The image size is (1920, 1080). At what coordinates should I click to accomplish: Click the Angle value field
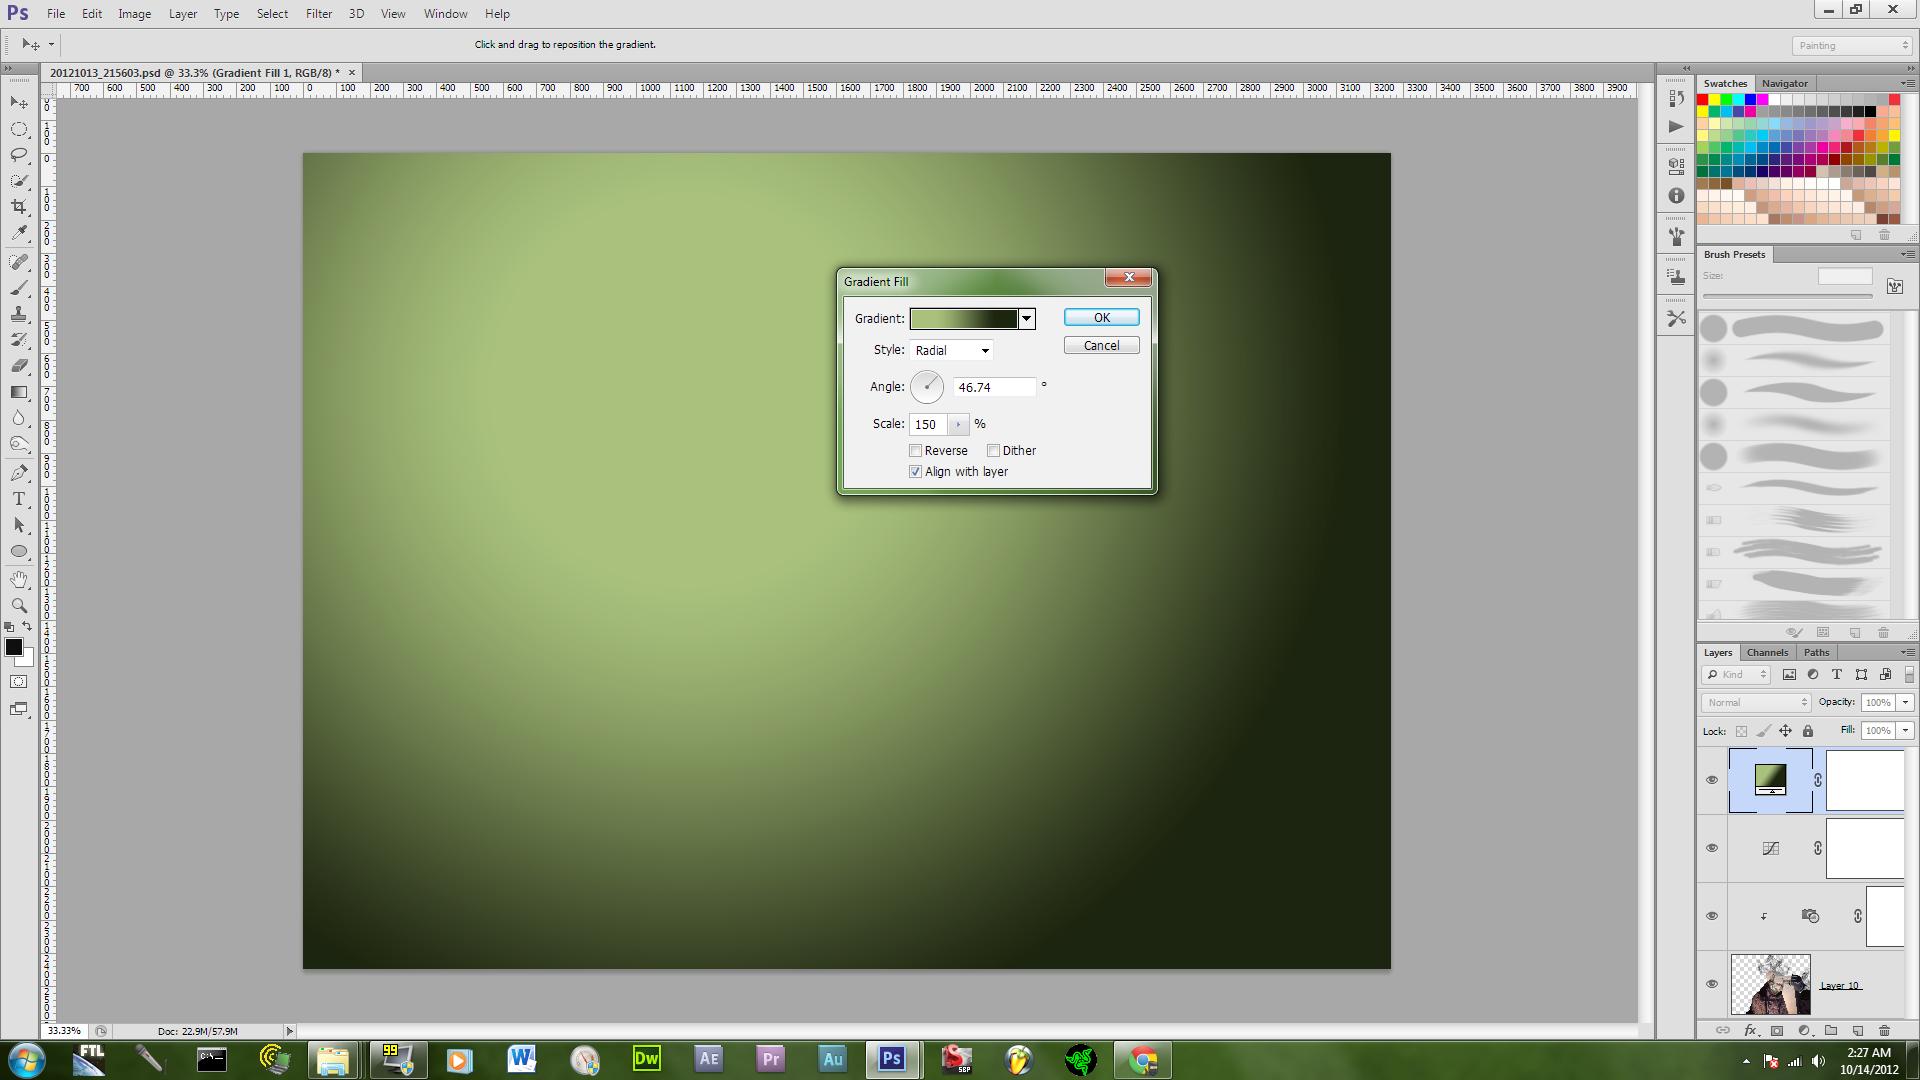click(x=994, y=387)
